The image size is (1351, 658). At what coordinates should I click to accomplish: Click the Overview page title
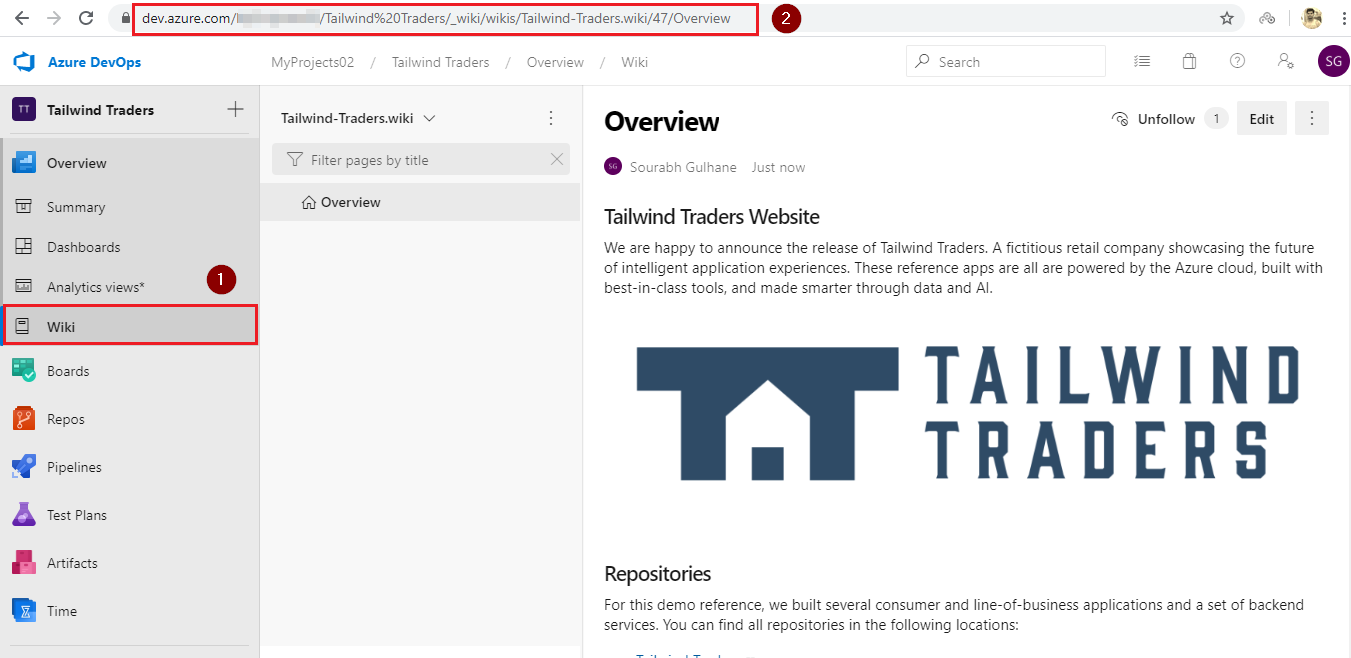tap(662, 122)
